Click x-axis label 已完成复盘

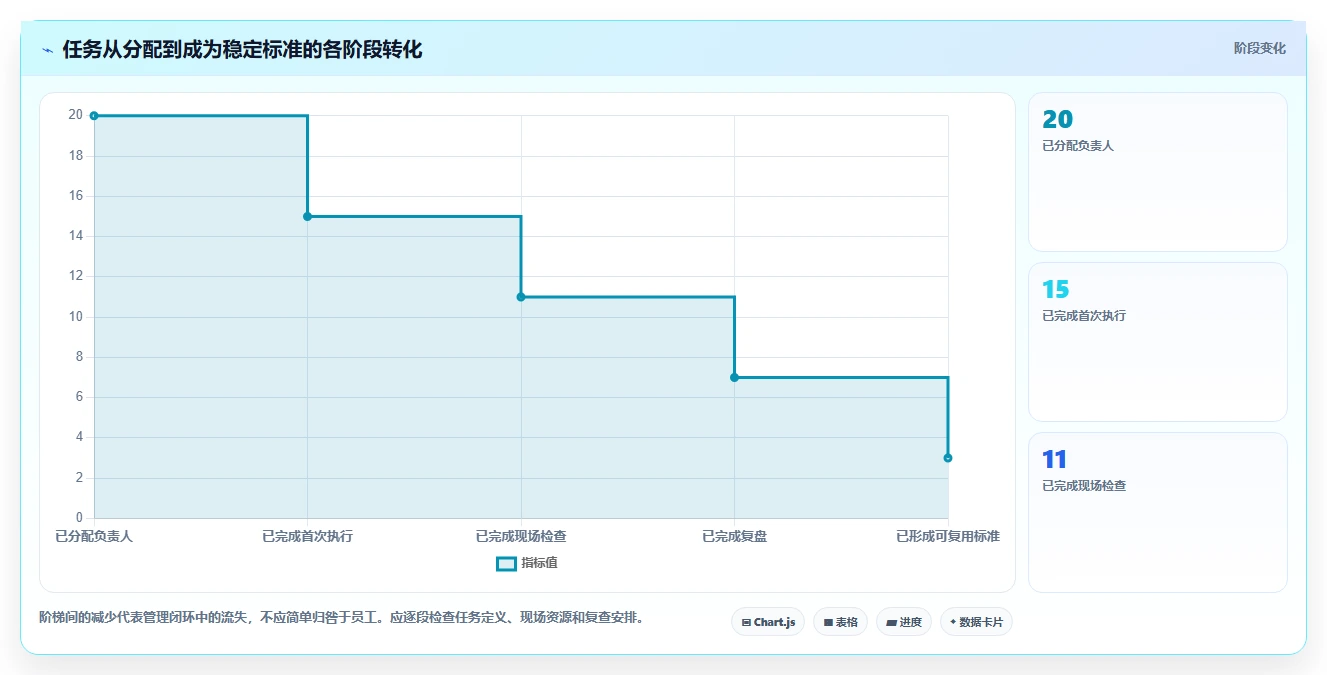coord(734,536)
